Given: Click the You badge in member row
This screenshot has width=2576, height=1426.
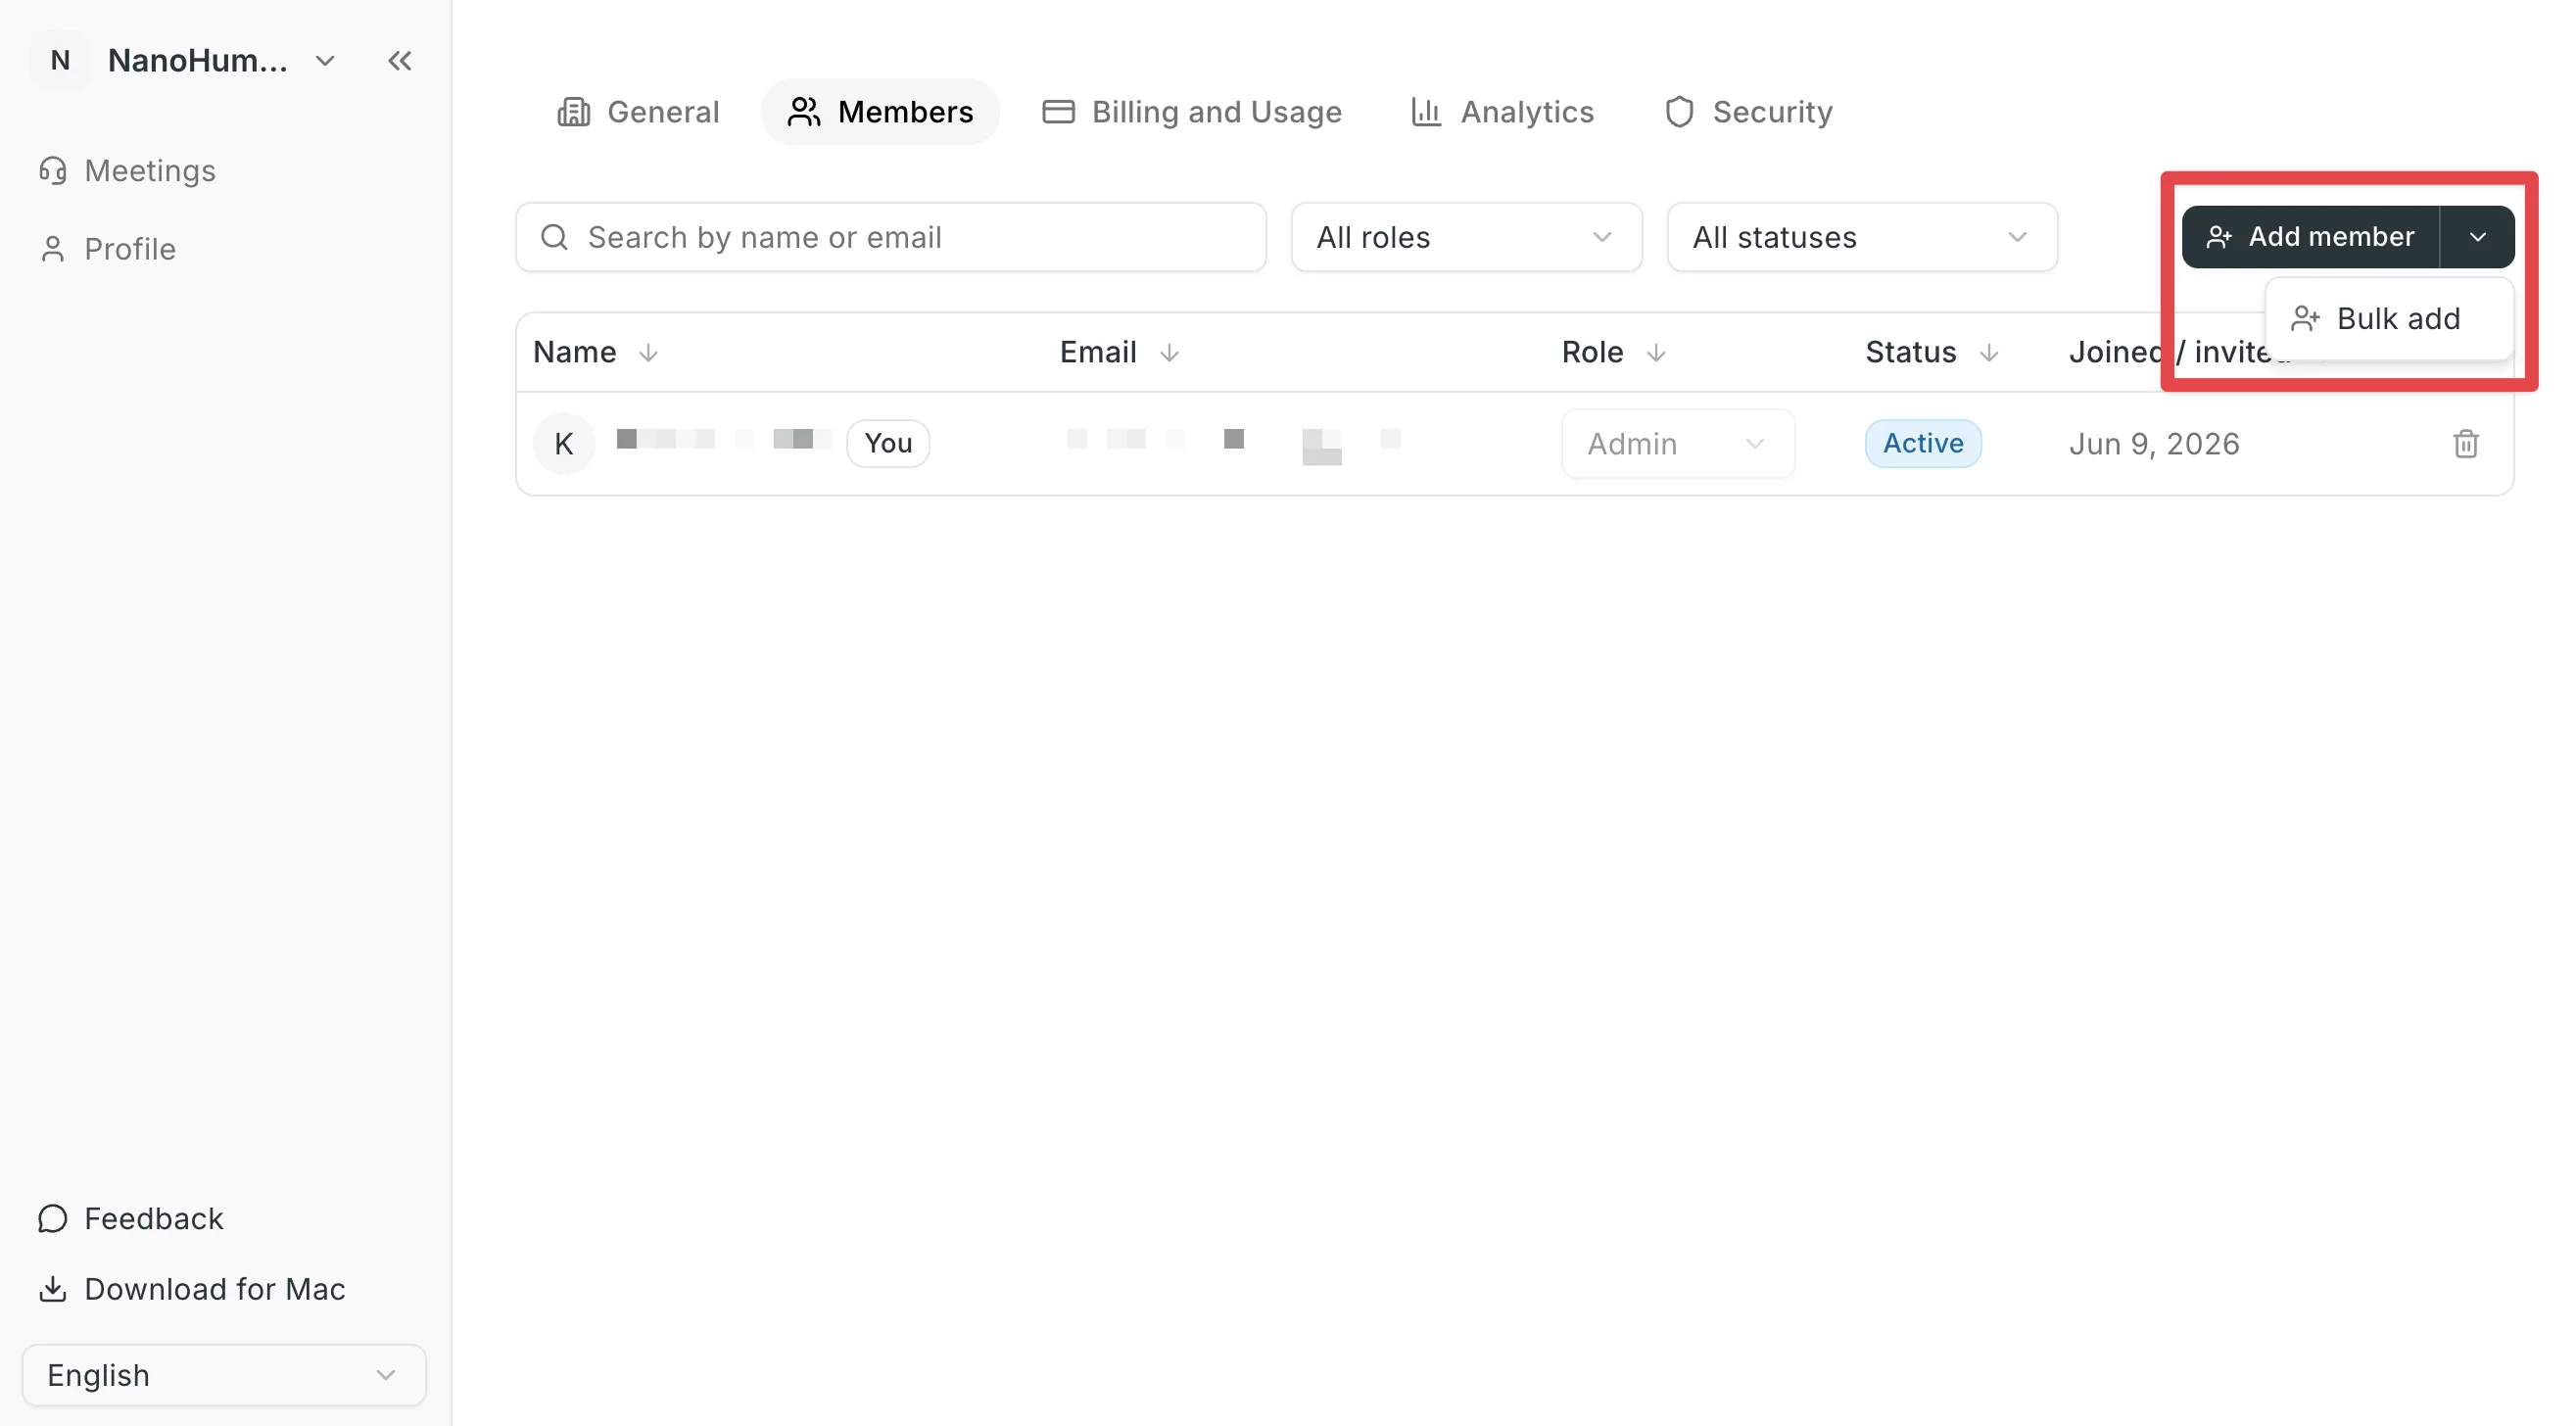Looking at the screenshot, I should (888, 443).
